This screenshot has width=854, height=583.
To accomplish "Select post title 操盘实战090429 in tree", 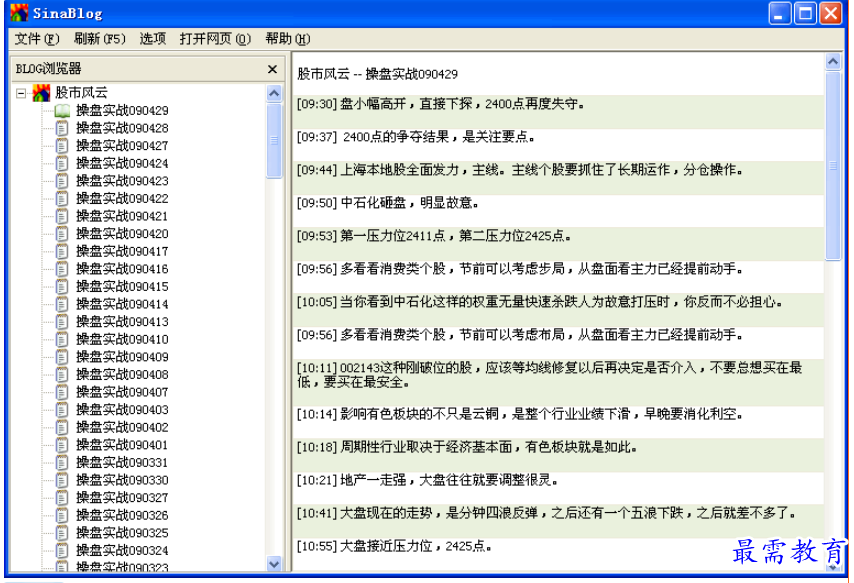I will click(x=122, y=111).
